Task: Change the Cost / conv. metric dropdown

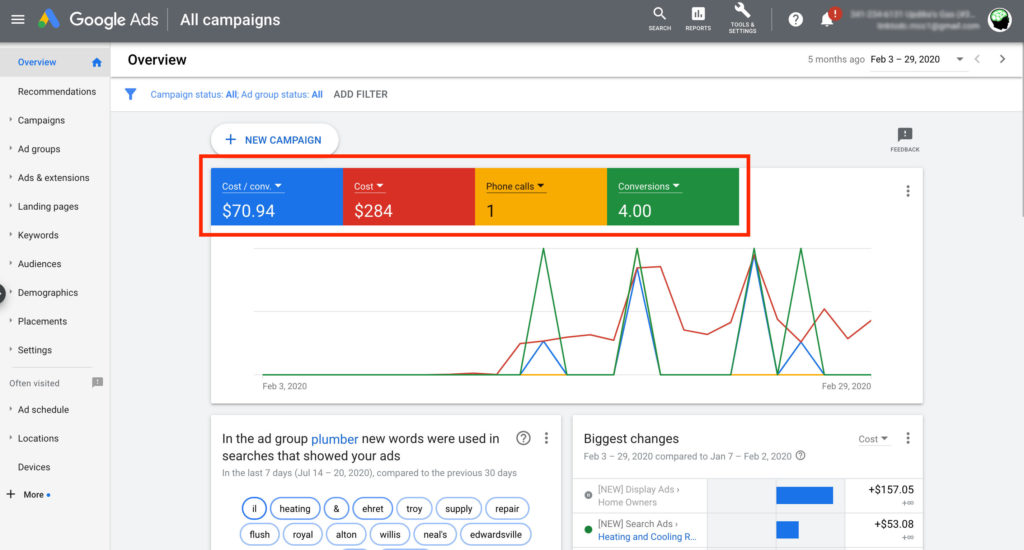Action: (252, 186)
